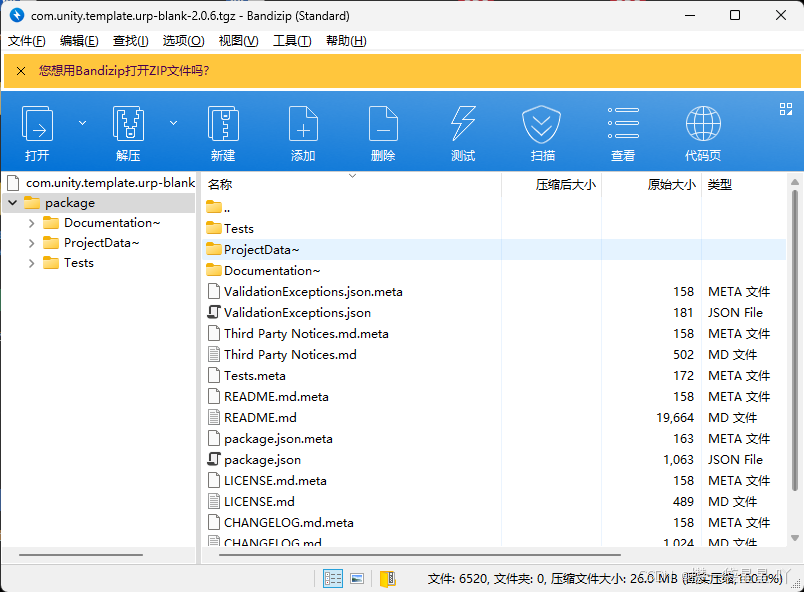Open the Edit (编辑) menu
Screen dimensions: 804x592
pos(79,40)
